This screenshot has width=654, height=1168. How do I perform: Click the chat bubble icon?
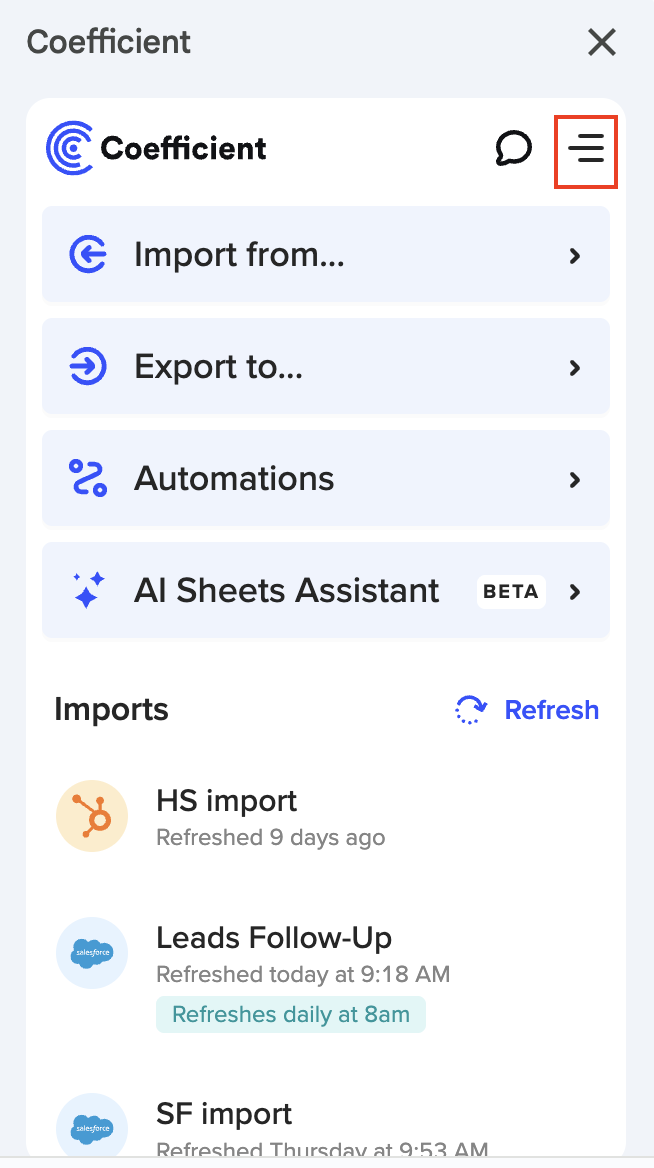click(x=513, y=149)
